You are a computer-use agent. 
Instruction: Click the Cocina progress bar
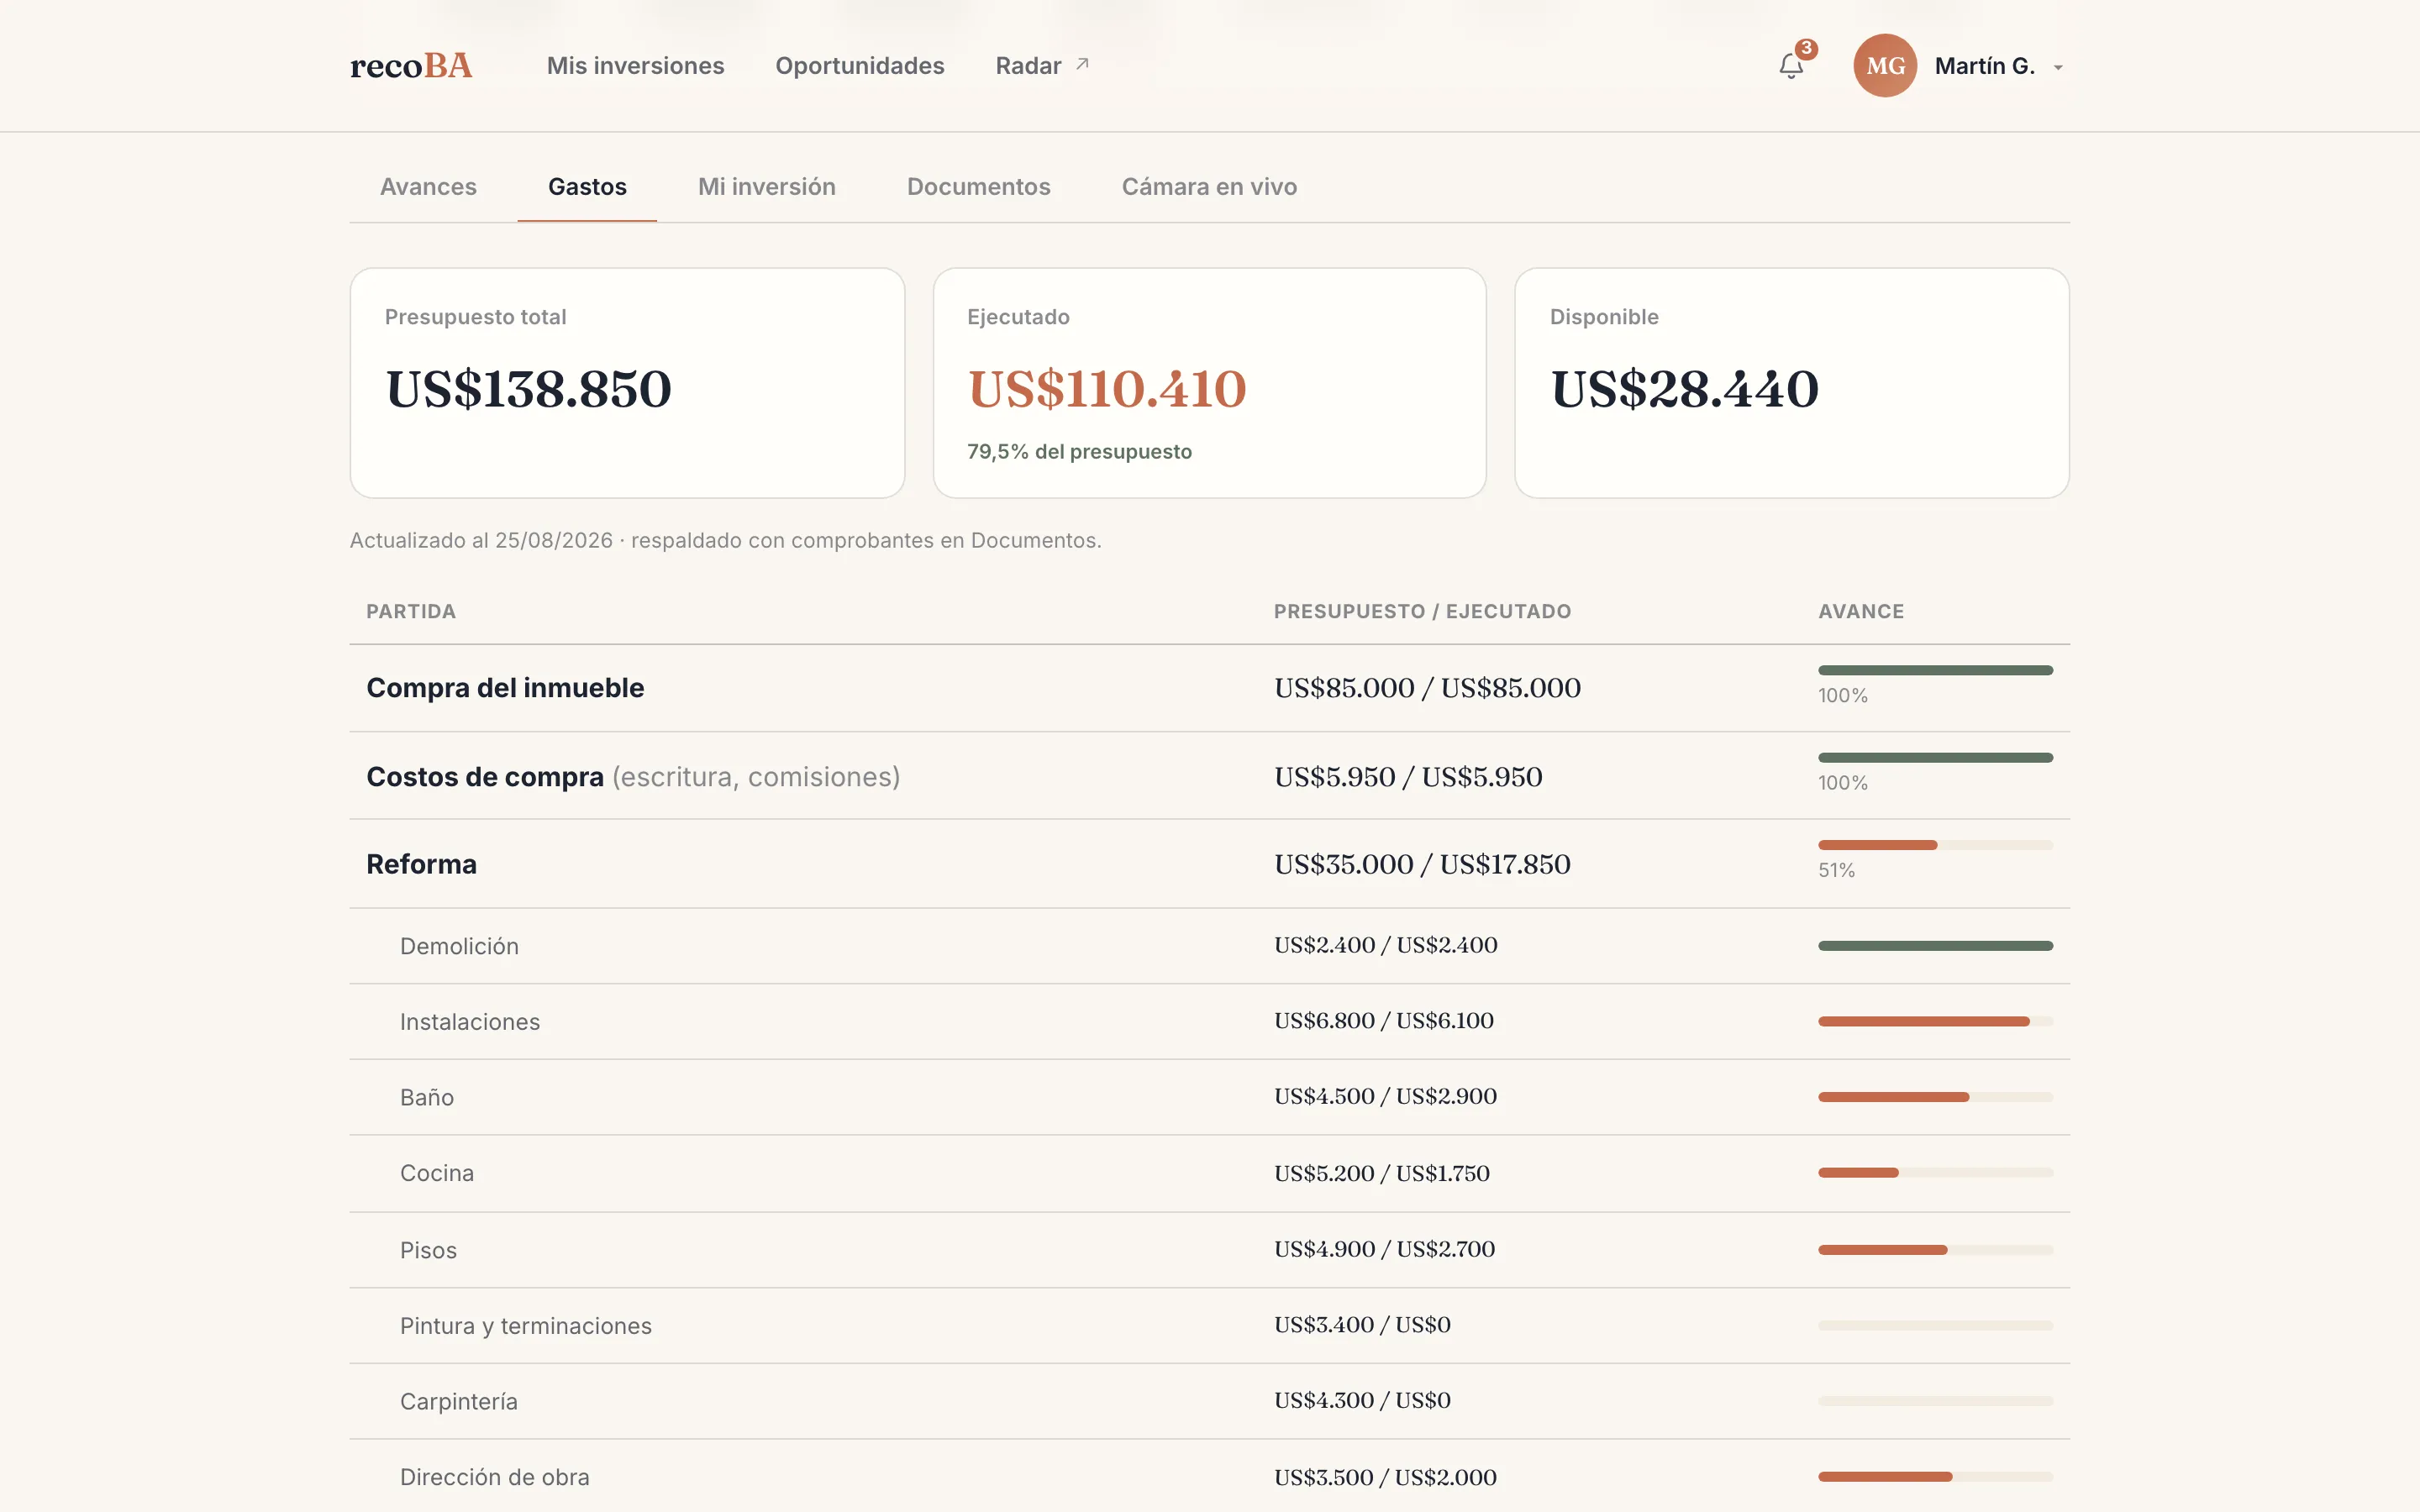pyautogui.click(x=1935, y=1172)
